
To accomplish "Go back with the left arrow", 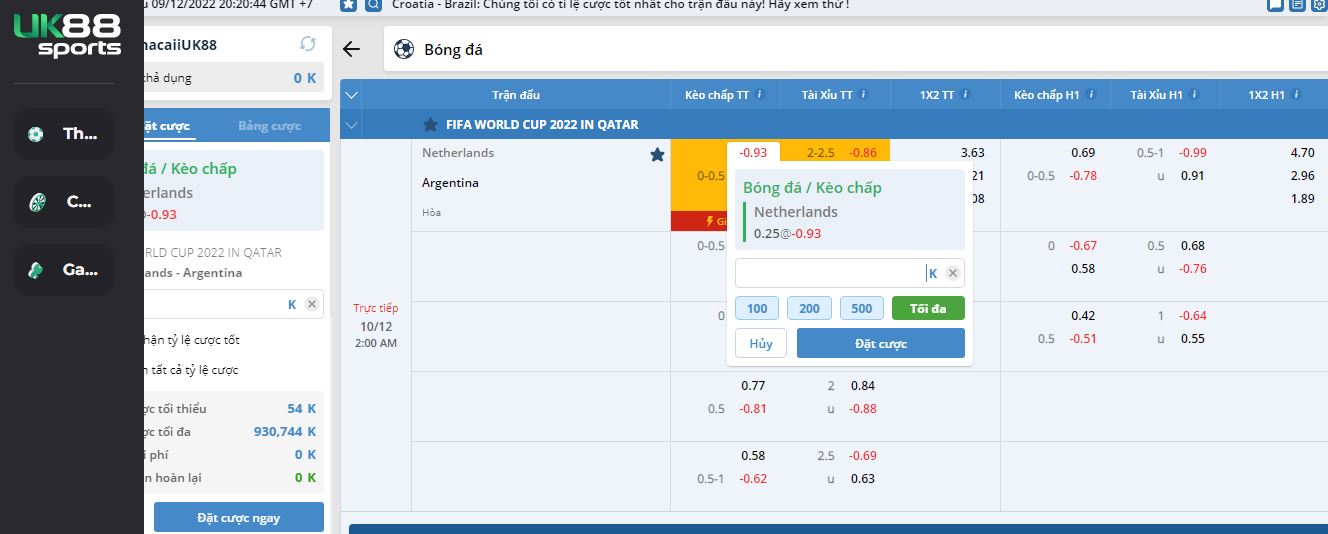I will coord(351,49).
